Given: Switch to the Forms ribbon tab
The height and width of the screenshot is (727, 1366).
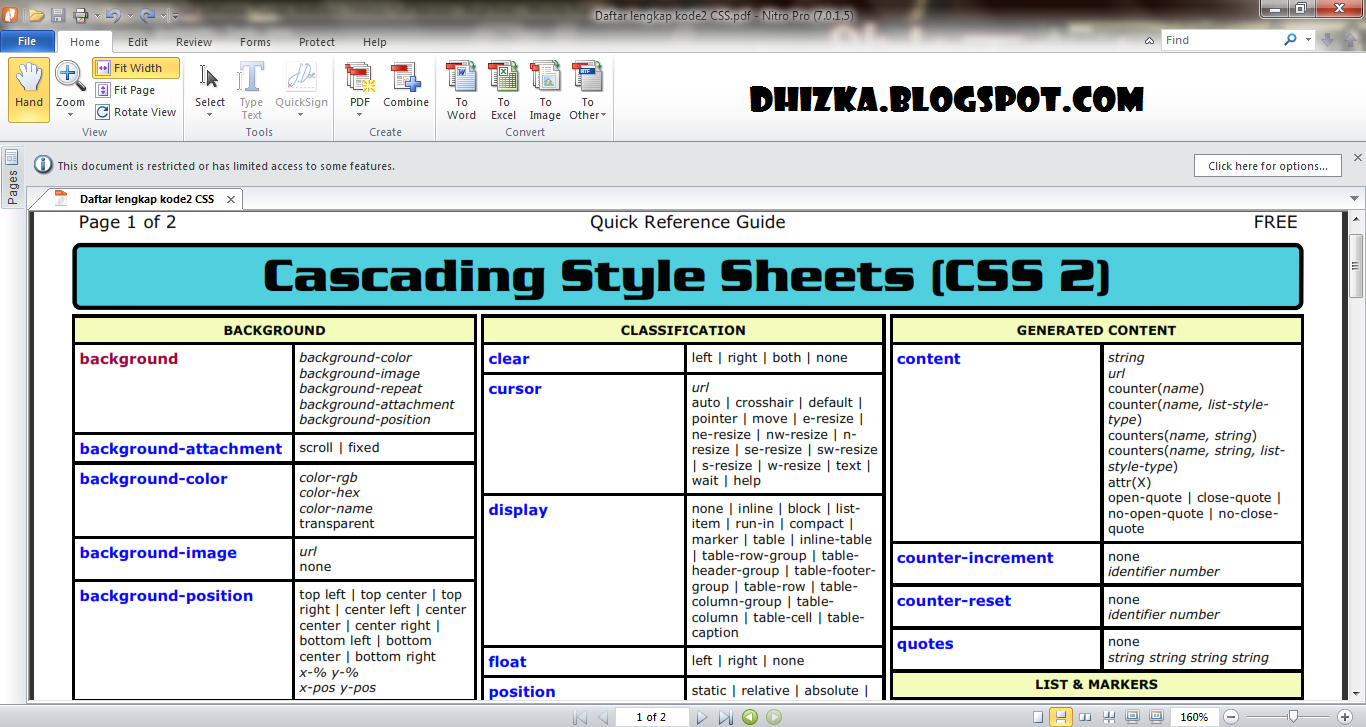Looking at the screenshot, I should pyautogui.click(x=255, y=42).
